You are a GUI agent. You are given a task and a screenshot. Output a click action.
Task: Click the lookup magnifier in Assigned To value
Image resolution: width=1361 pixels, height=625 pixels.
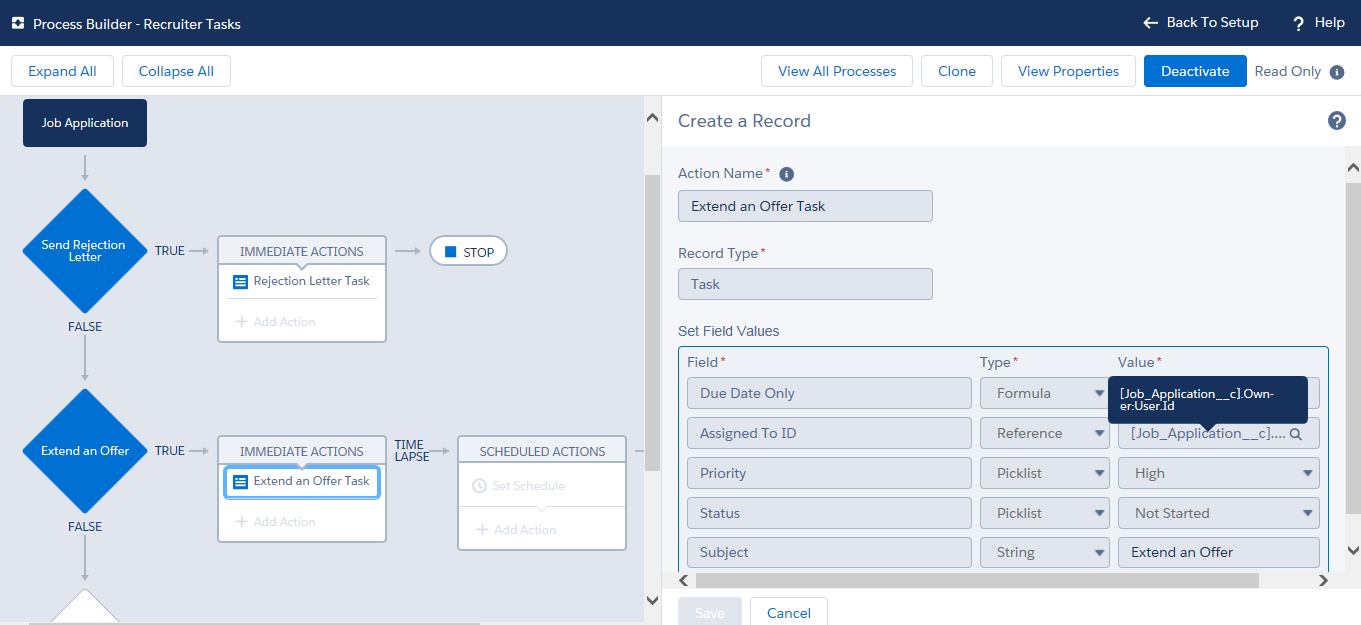(x=1295, y=434)
